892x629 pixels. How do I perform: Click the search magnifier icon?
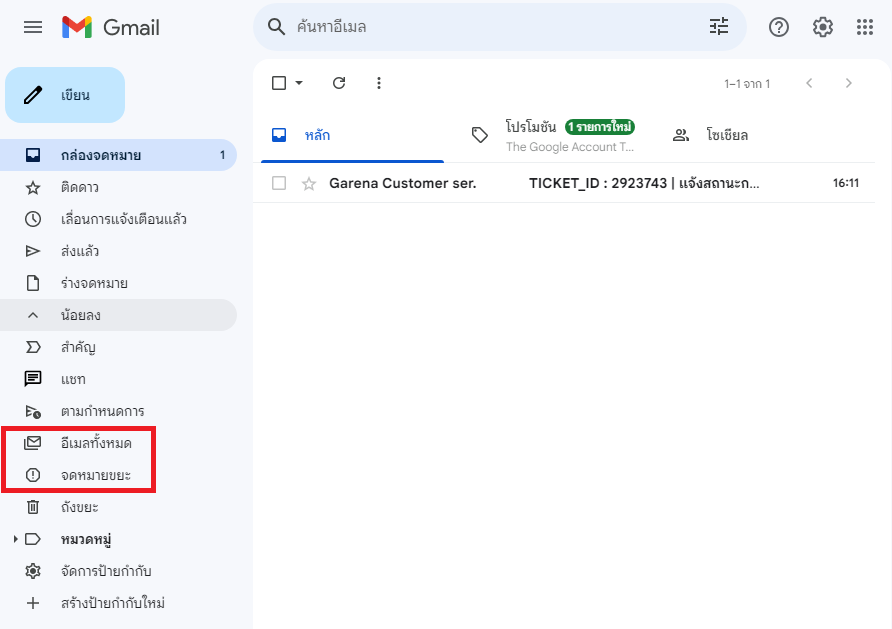tap(276, 27)
